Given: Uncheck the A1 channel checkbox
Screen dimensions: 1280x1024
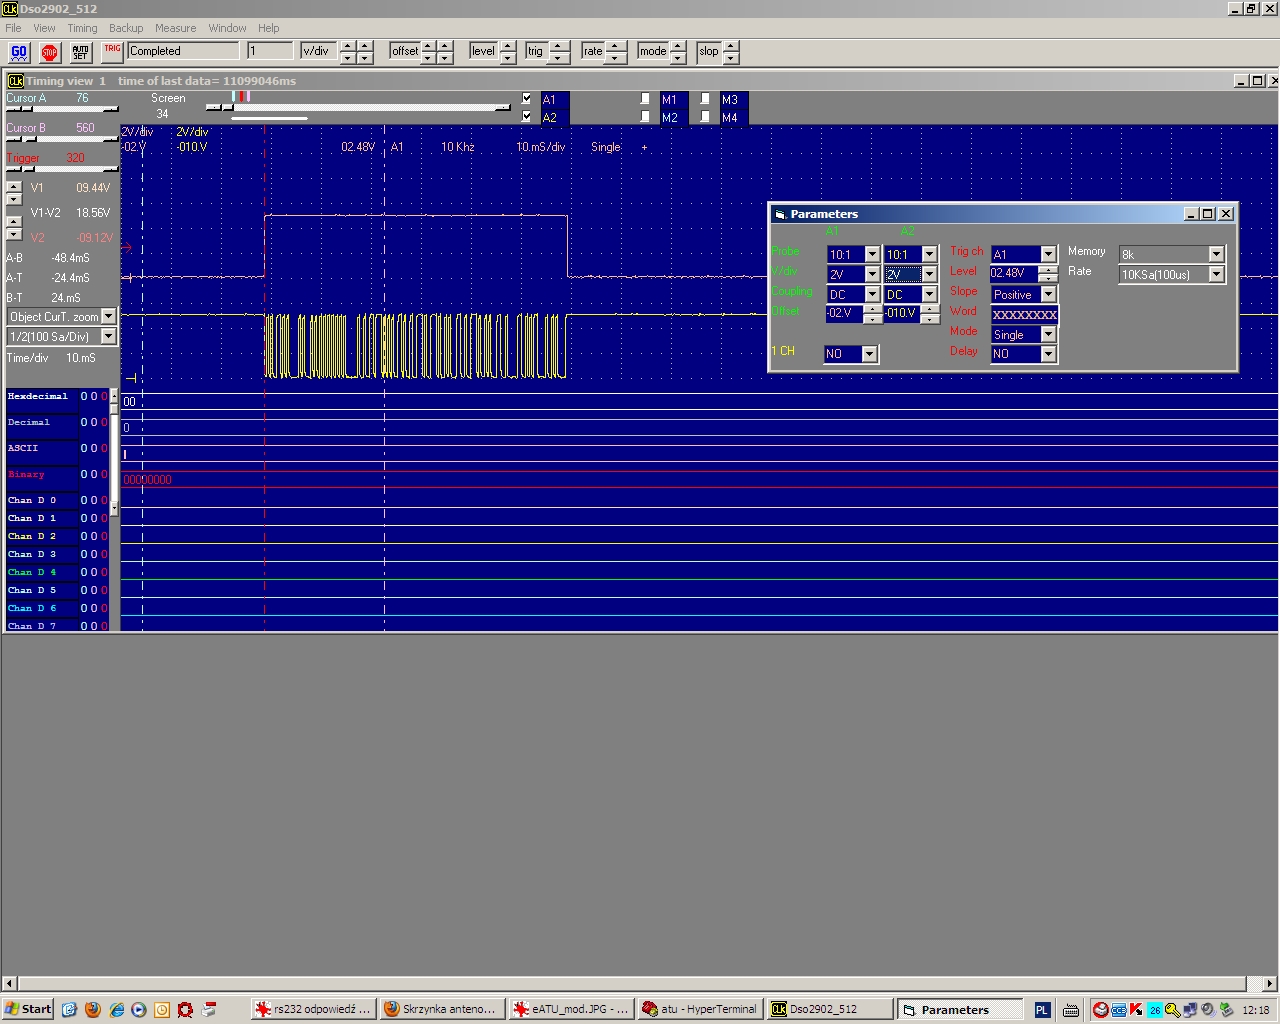Looking at the screenshot, I should pyautogui.click(x=527, y=99).
